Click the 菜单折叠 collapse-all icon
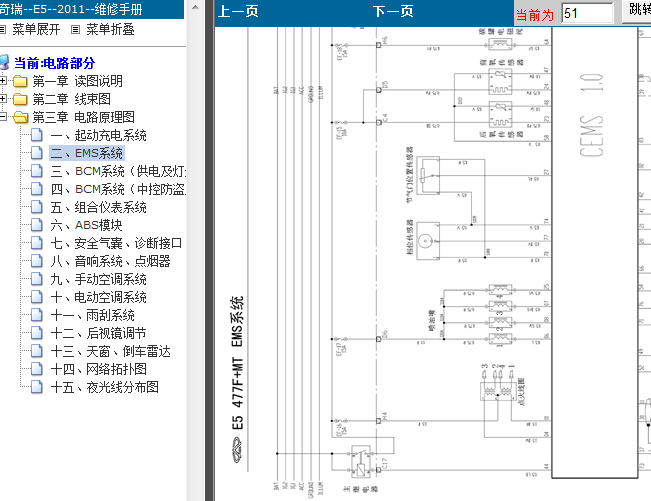The width and height of the screenshot is (651, 501). (75, 29)
